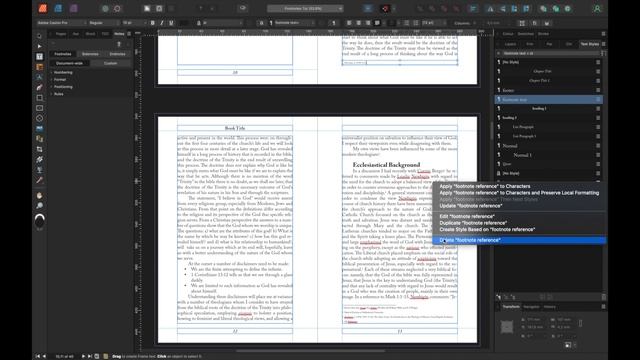640x360 pixels.
Task: Select the Rectangle shape tool
Action: tap(39, 98)
